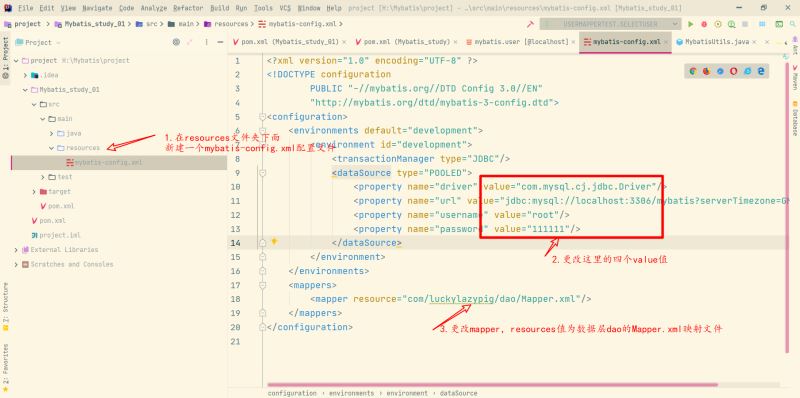Collapse the dataSource fold marker on line 9
Viewport: 800px width, 398px height.
coord(262,173)
